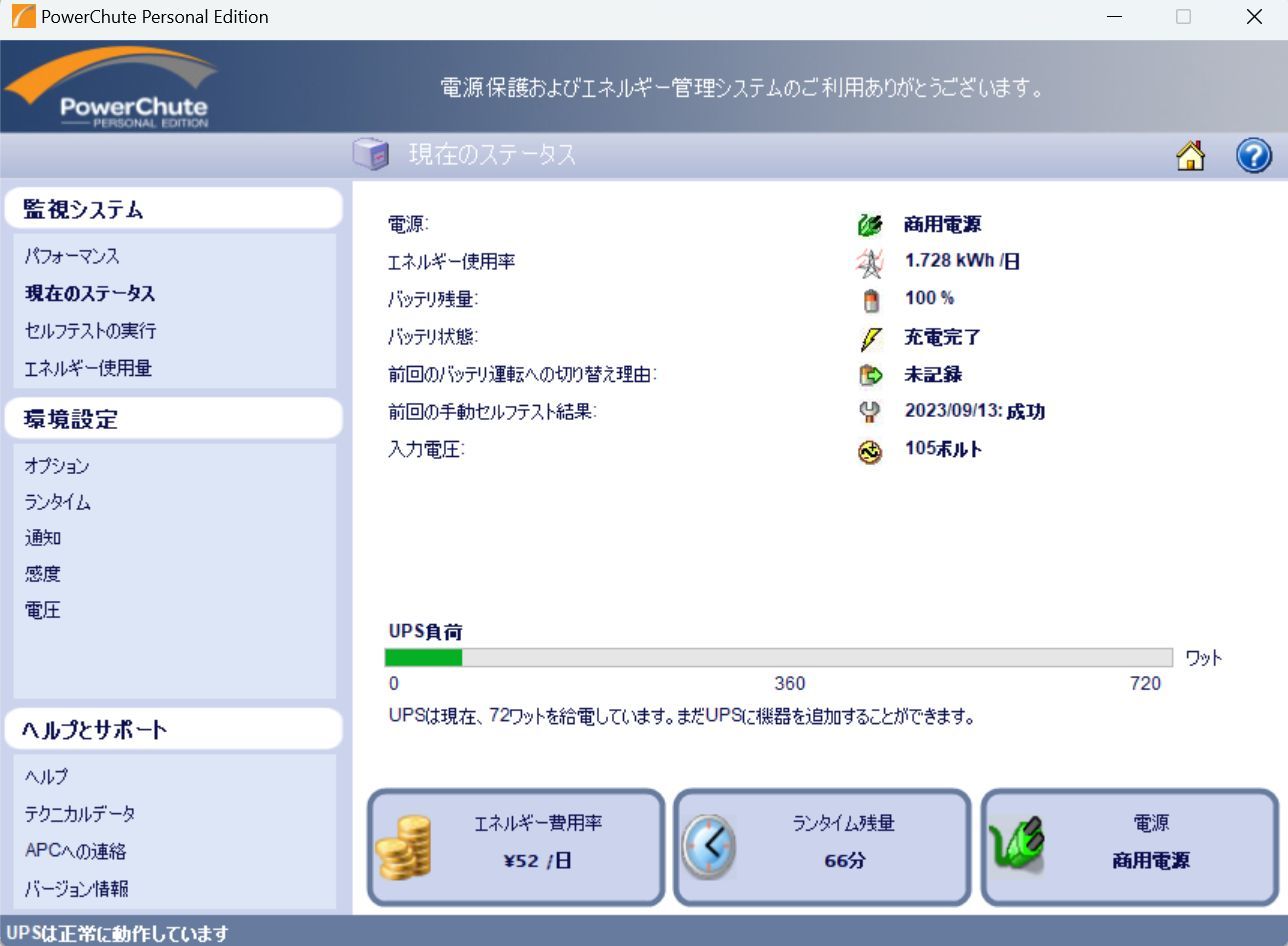Click the lightning bolt icon beside 充電完了
1288x946 pixels.
[x=870, y=339]
